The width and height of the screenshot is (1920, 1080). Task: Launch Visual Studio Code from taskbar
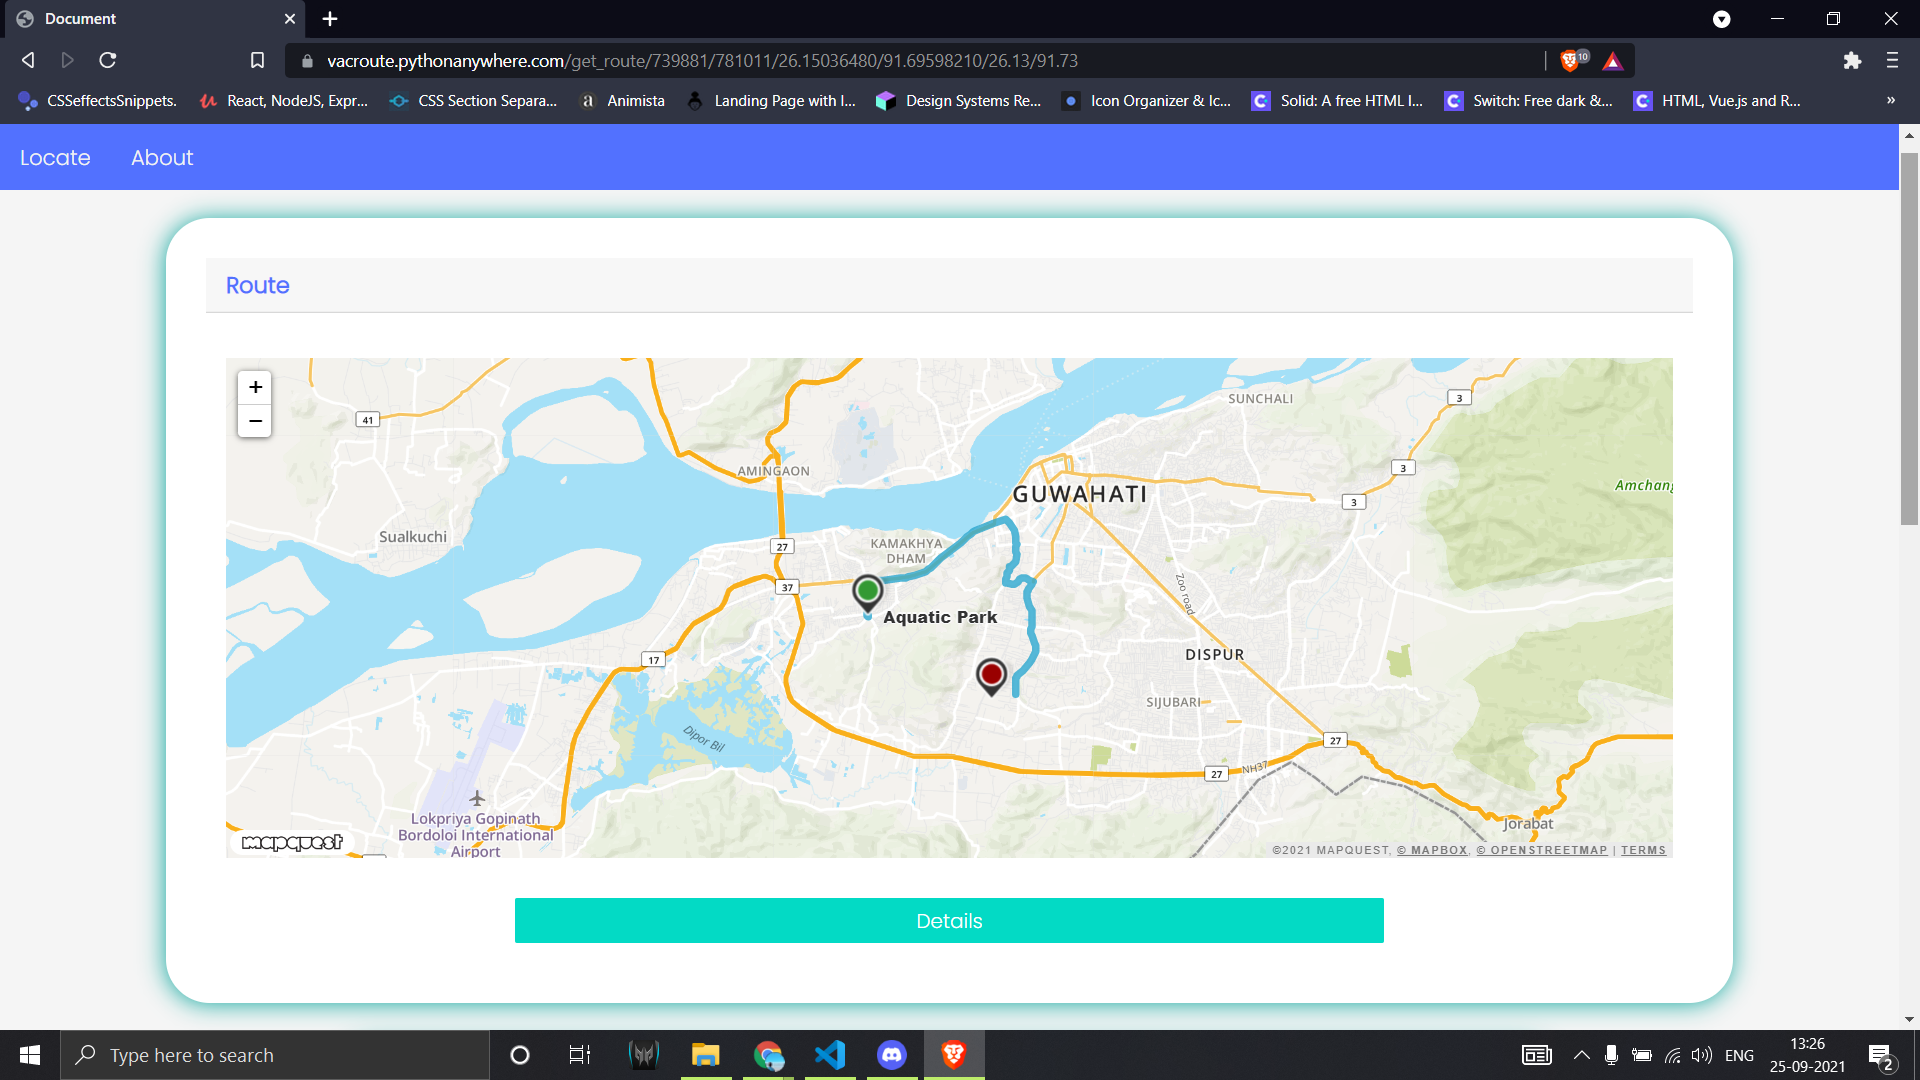[830, 1055]
